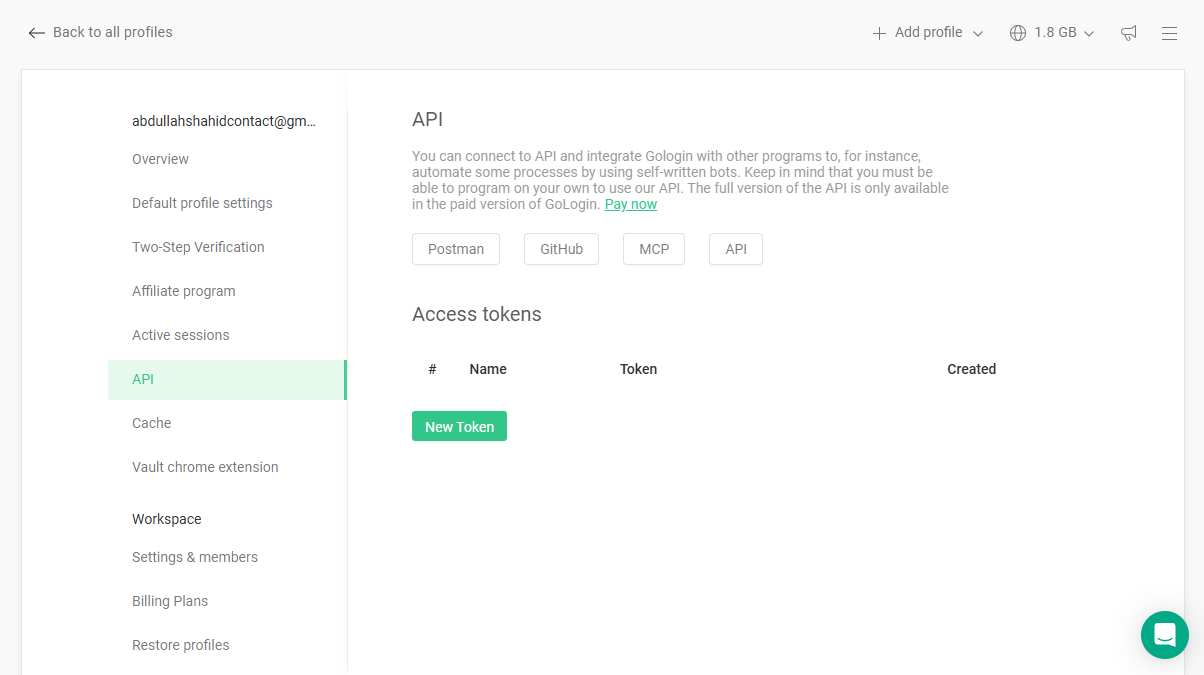
Task: Click the back arrow to all profiles
Action: point(36,32)
